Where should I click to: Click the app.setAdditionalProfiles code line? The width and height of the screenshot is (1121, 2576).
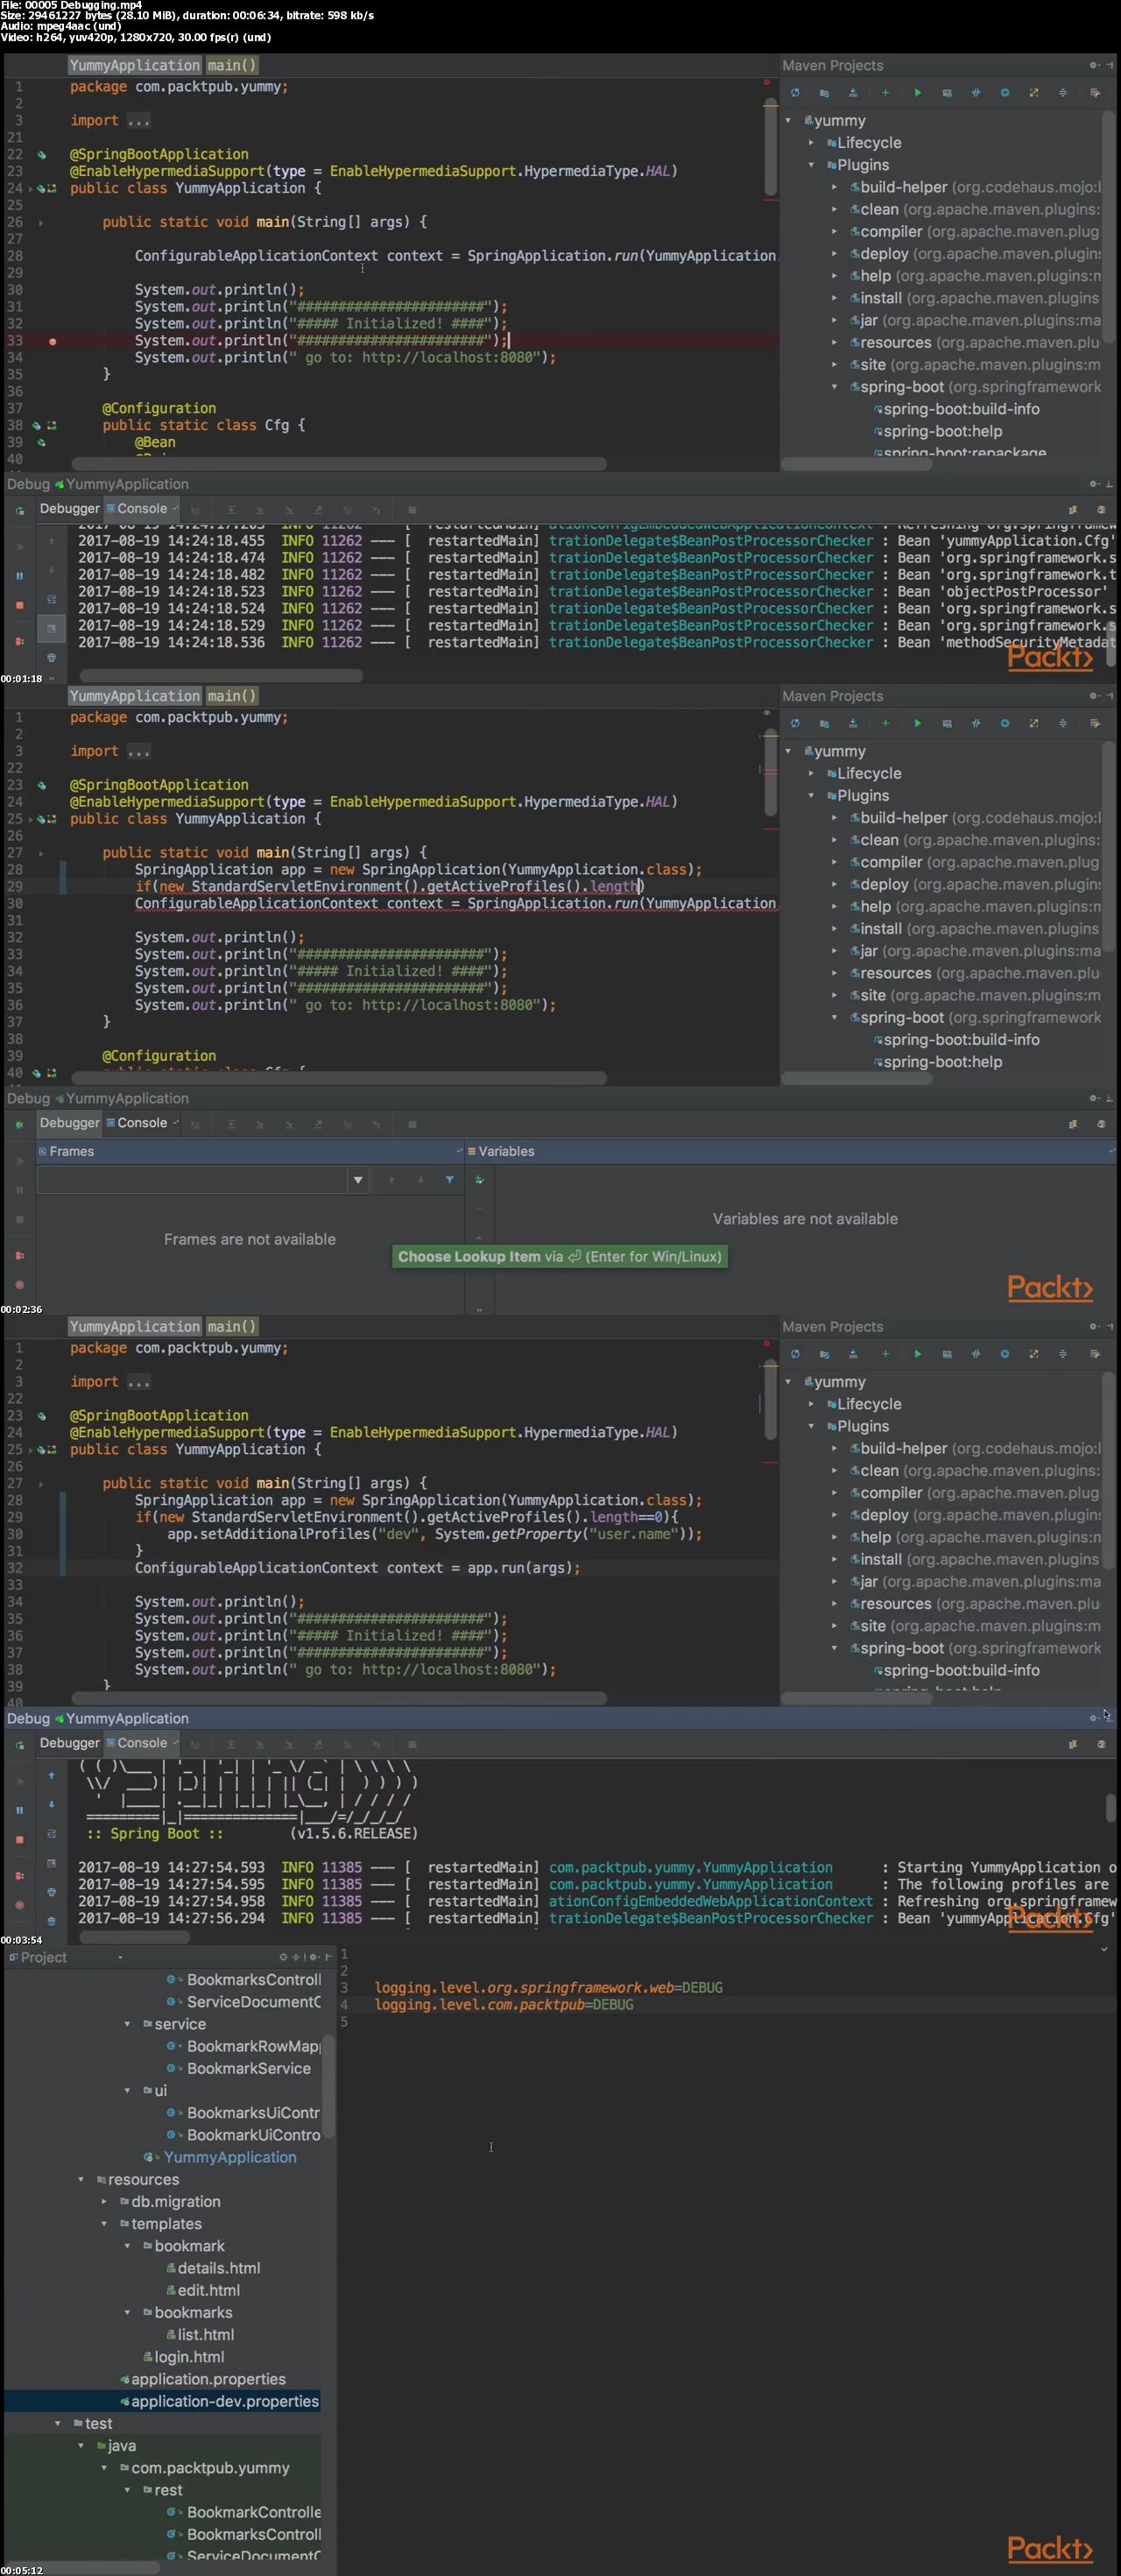434,1534
